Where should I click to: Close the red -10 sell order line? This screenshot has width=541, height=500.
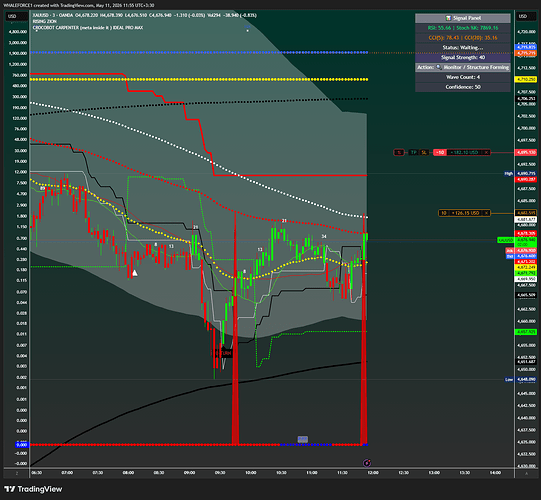pos(486,152)
